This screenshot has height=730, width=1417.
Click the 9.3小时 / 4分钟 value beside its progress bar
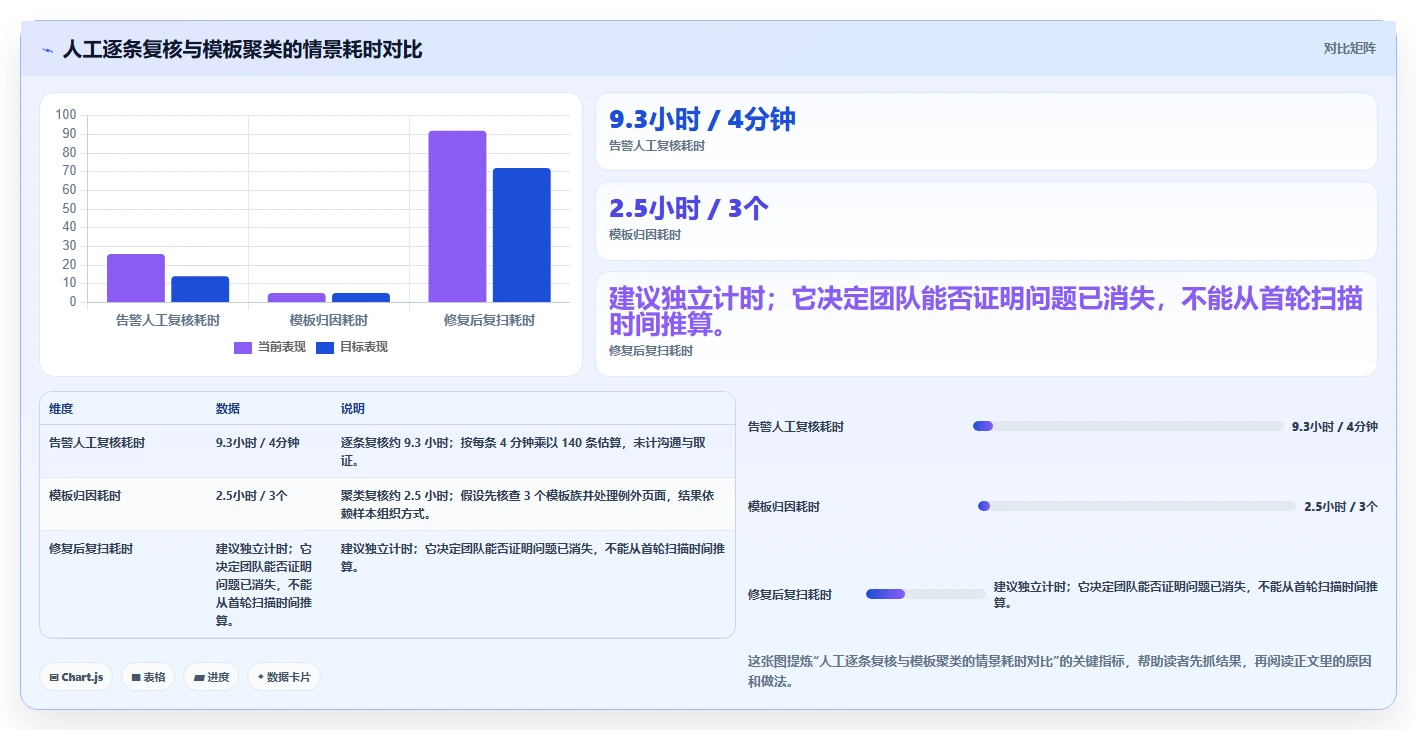(1335, 426)
